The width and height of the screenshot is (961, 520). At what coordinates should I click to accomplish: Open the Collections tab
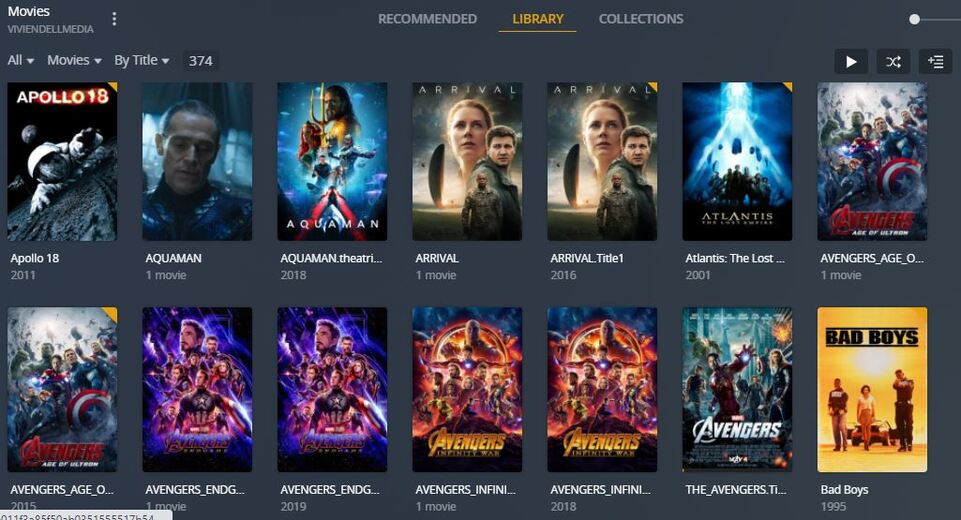pos(640,19)
